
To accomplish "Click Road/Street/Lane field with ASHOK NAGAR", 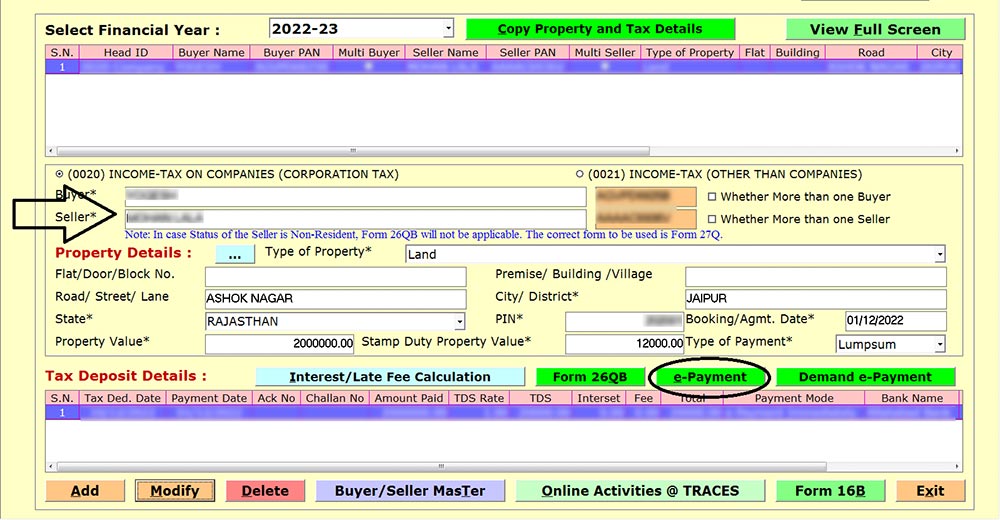I will pos(335,299).
